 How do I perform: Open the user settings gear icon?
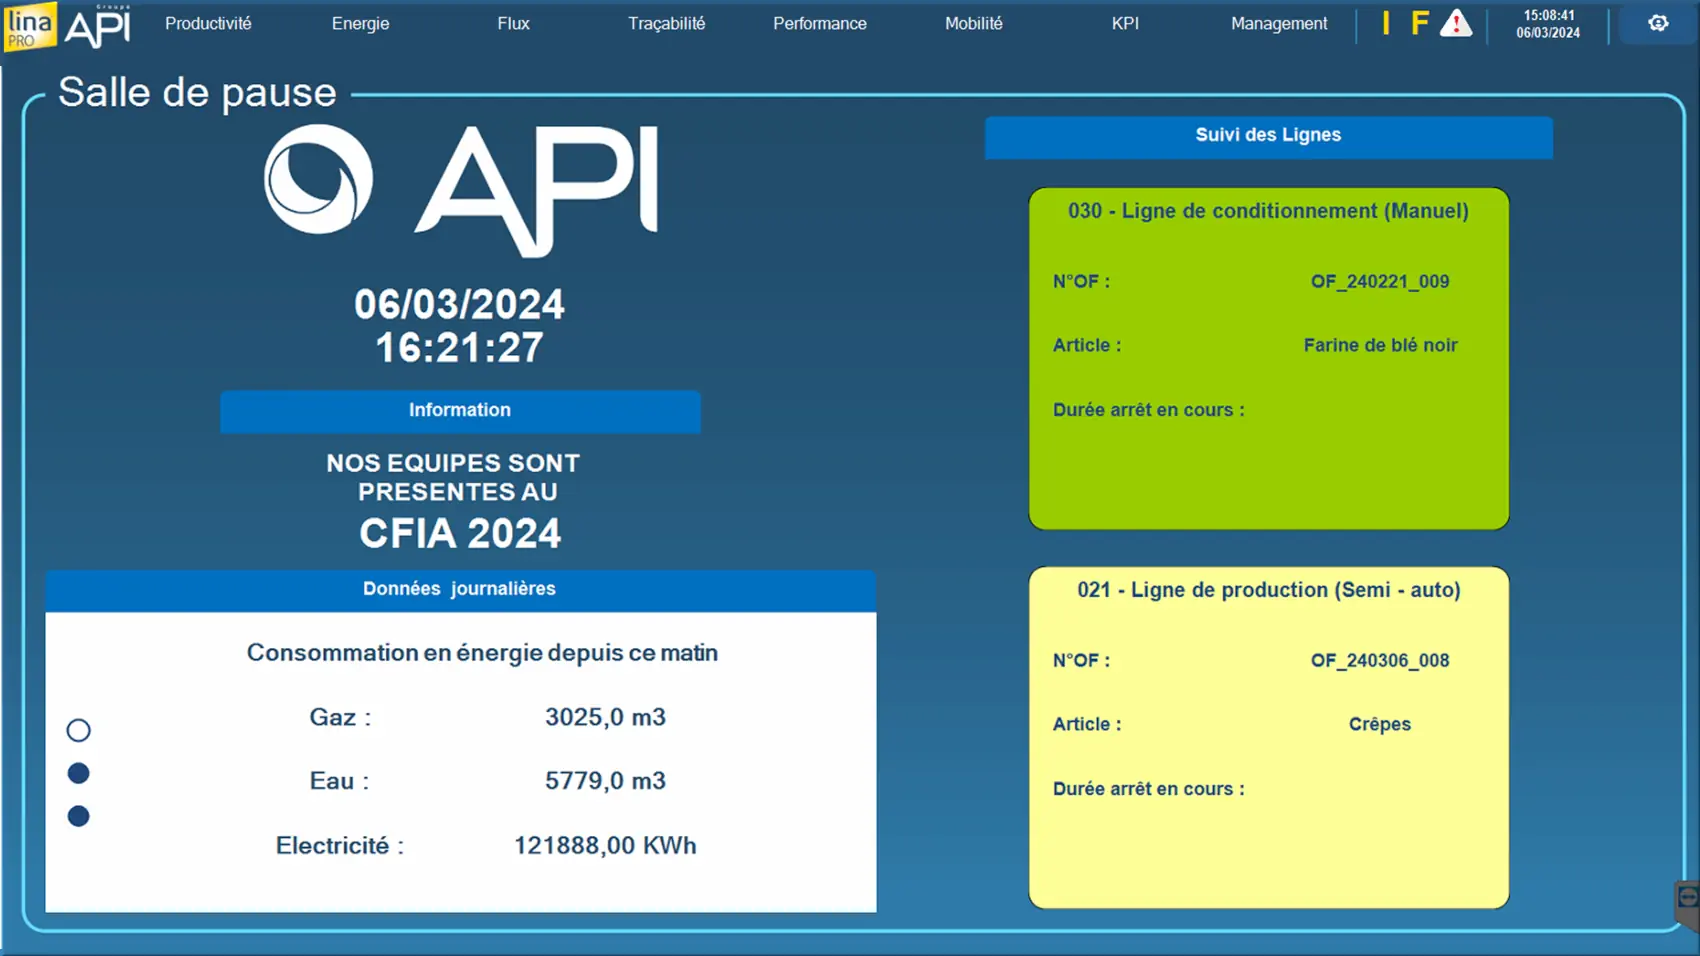pyautogui.click(x=1658, y=23)
